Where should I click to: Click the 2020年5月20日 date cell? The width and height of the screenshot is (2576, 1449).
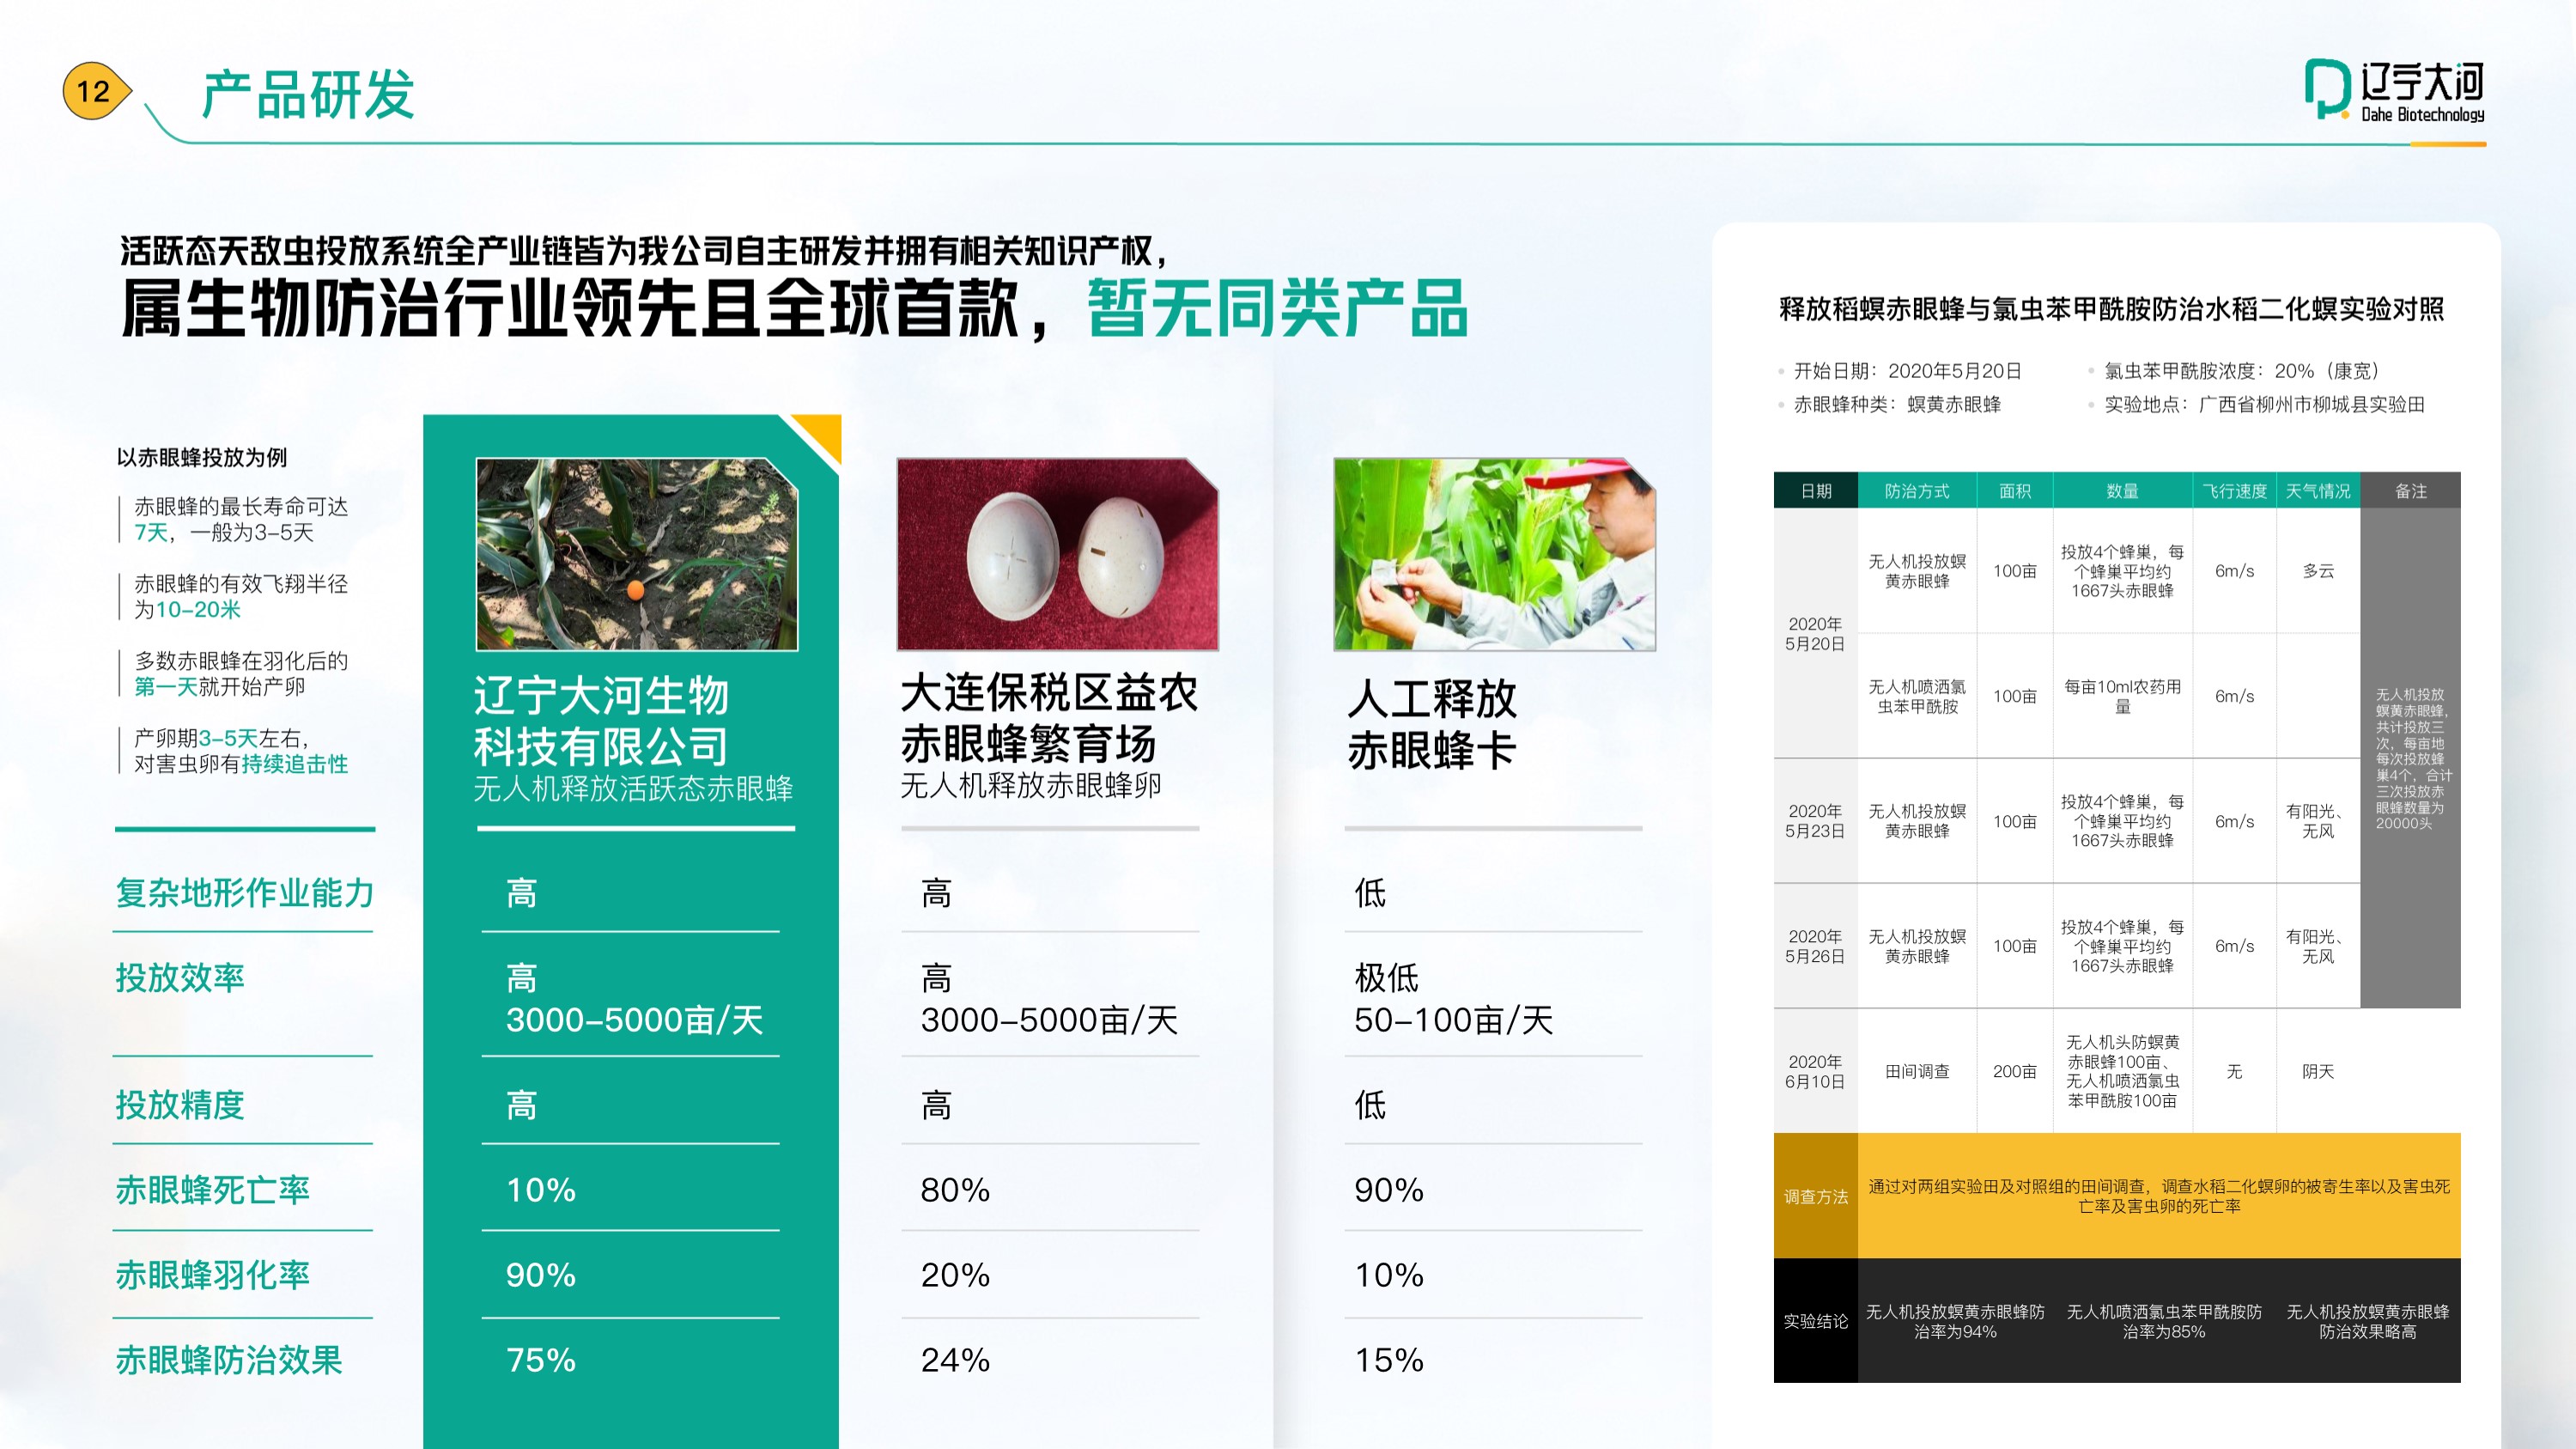tap(1815, 633)
